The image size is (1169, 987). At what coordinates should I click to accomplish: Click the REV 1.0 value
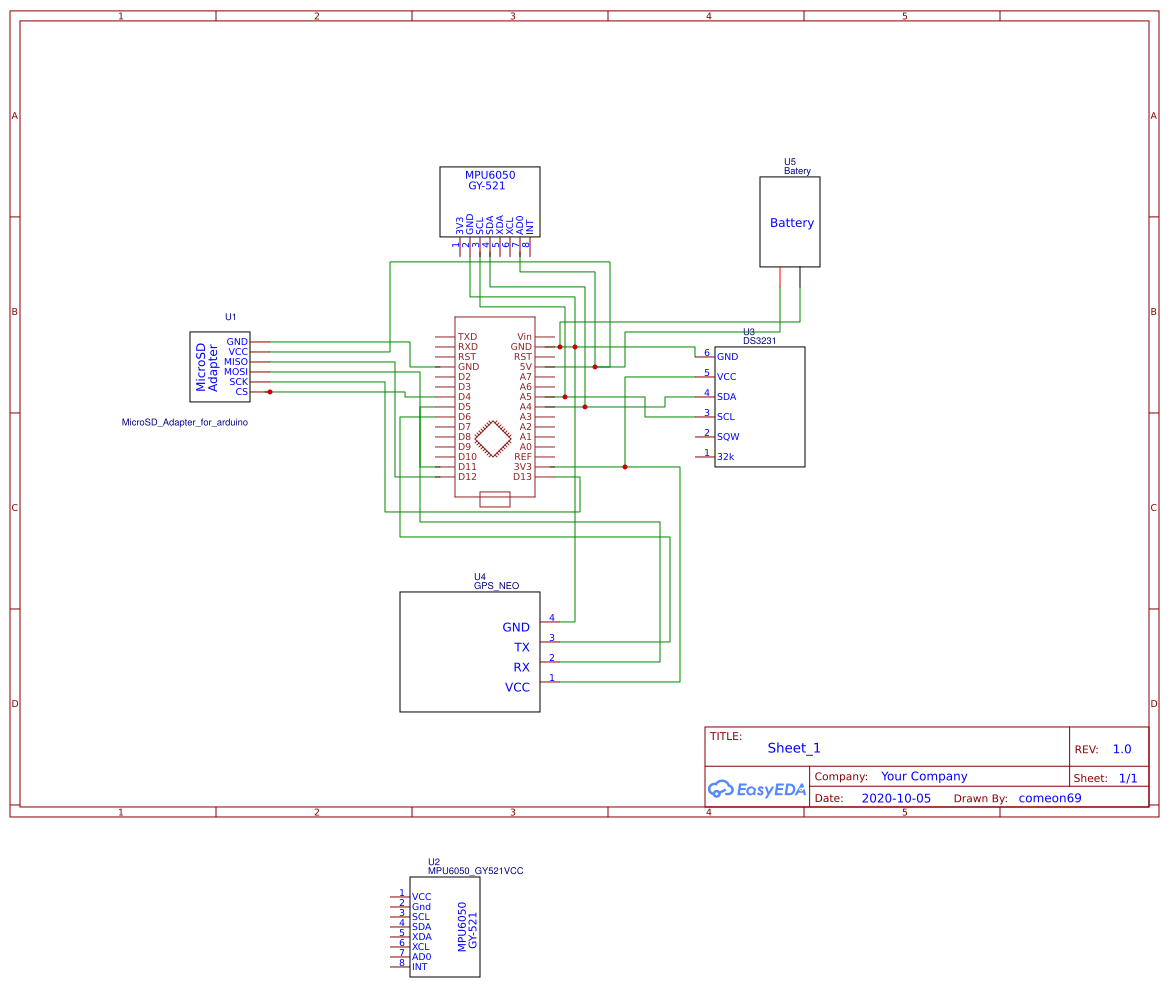click(1122, 747)
